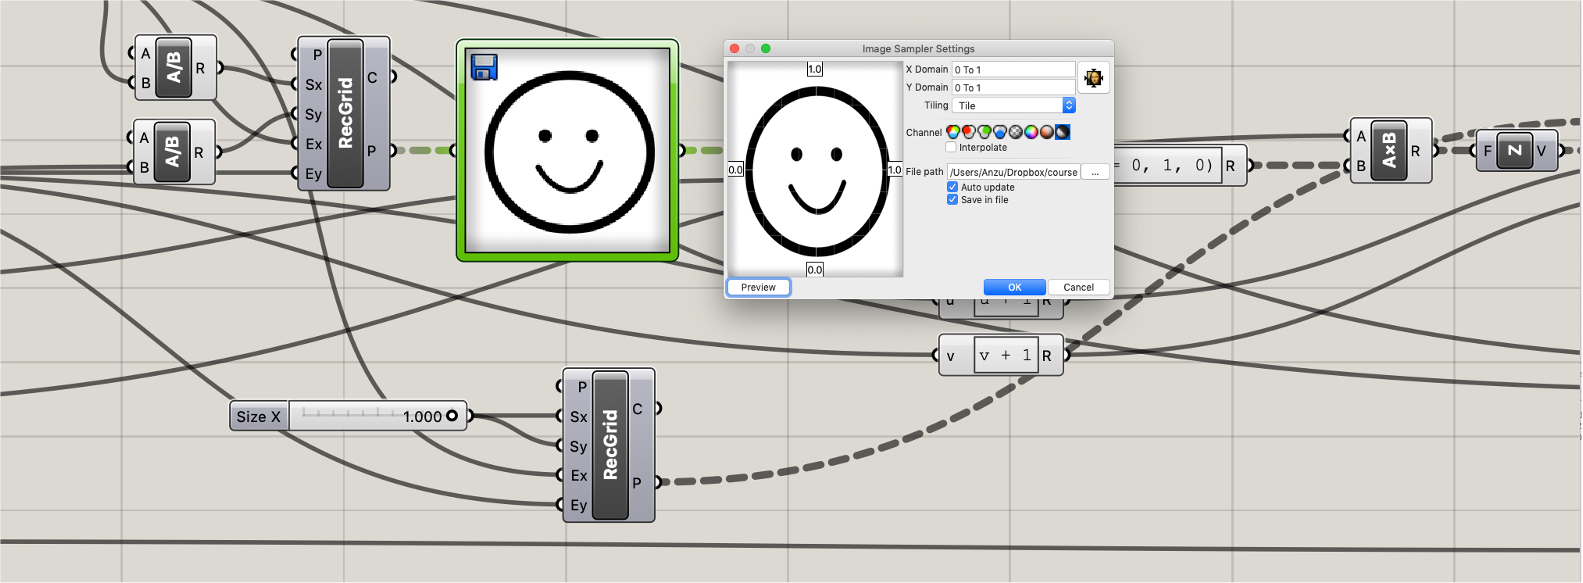Select the Red channel icon
Viewport: 1583px width, 583px height.
point(969,132)
